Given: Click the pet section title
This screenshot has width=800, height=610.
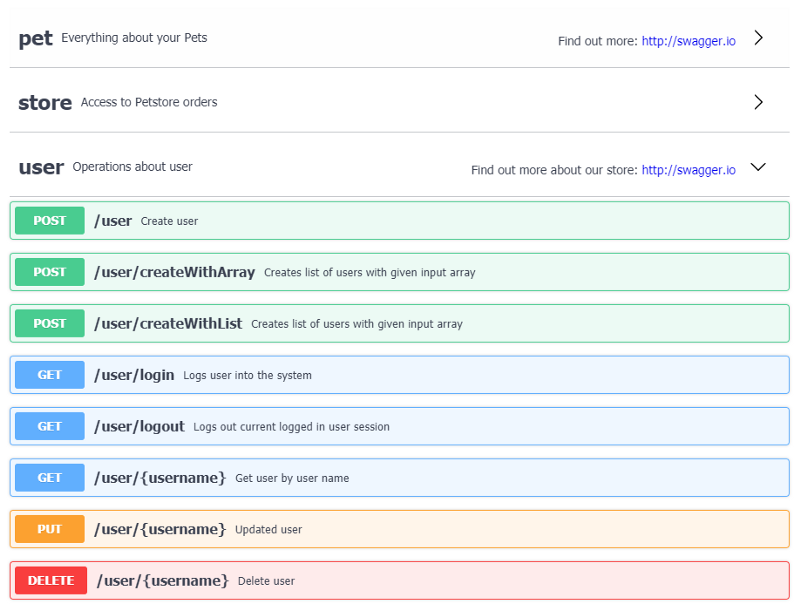Looking at the screenshot, I should (x=35, y=38).
